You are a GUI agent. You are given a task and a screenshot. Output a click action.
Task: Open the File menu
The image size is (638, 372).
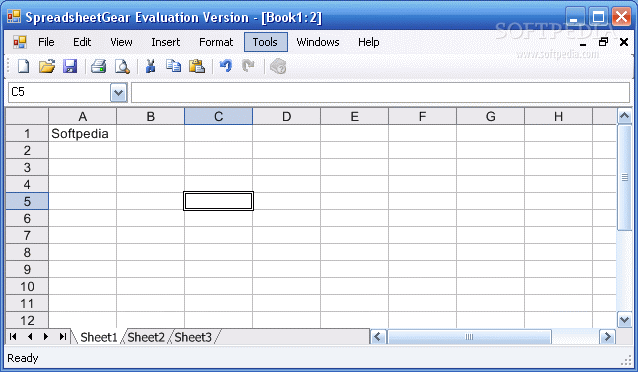click(46, 42)
